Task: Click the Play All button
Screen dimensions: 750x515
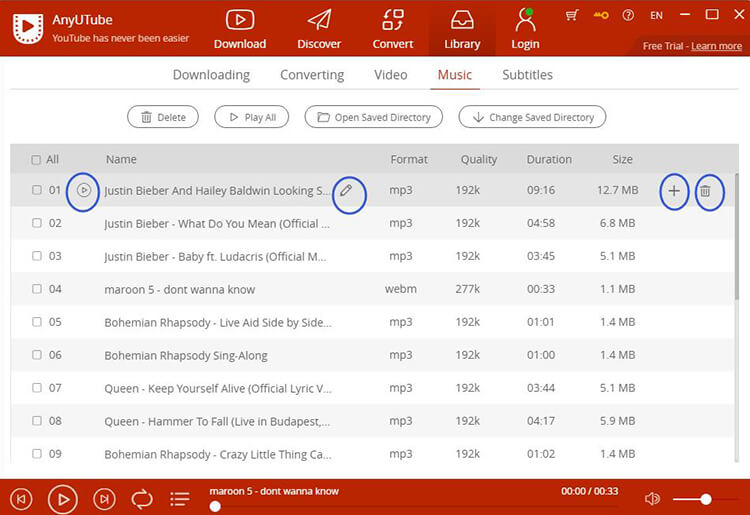Action: coord(252,117)
